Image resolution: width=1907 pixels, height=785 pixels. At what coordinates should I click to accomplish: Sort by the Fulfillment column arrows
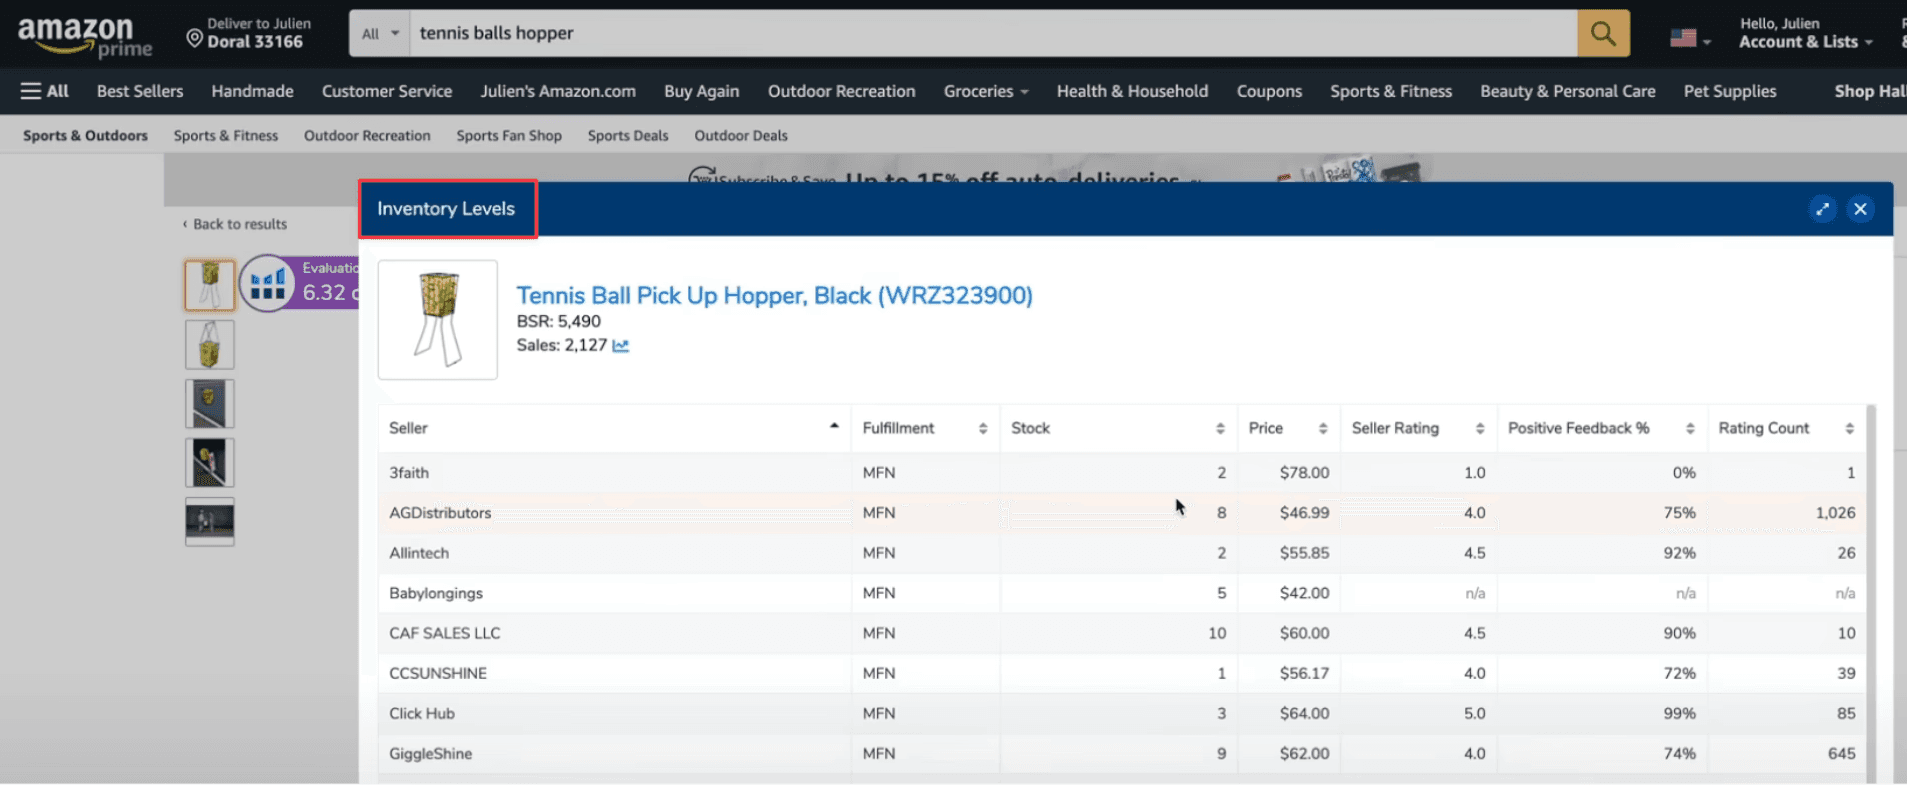(x=983, y=428)
